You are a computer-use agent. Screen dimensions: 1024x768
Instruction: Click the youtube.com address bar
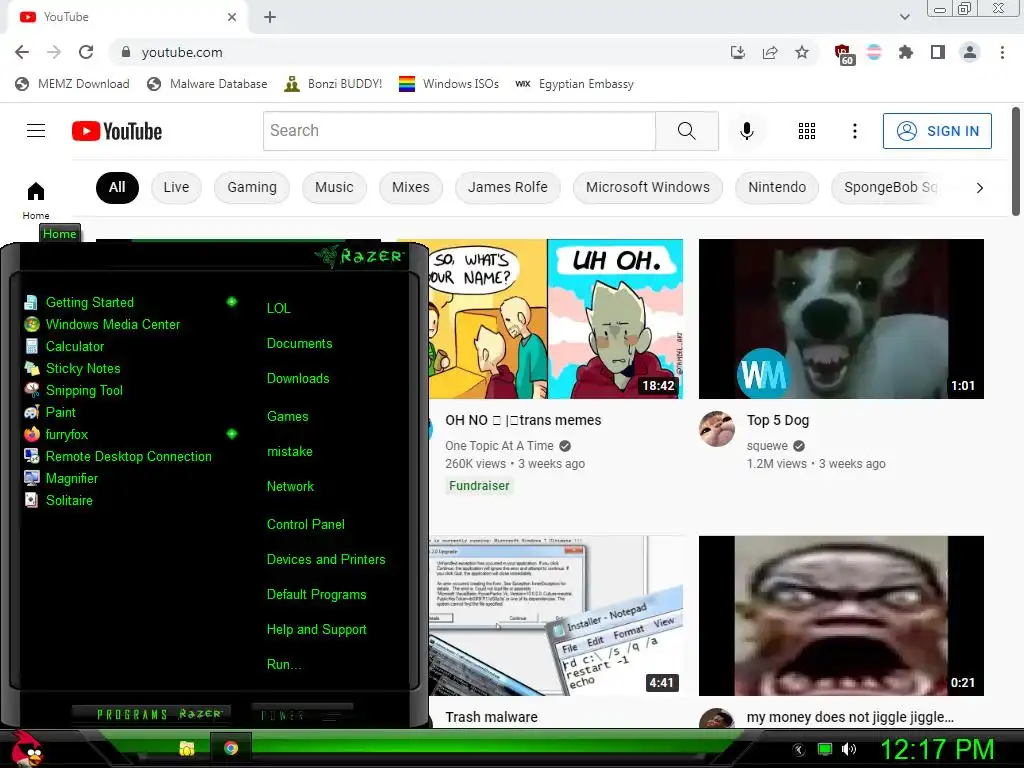(418, 52)
